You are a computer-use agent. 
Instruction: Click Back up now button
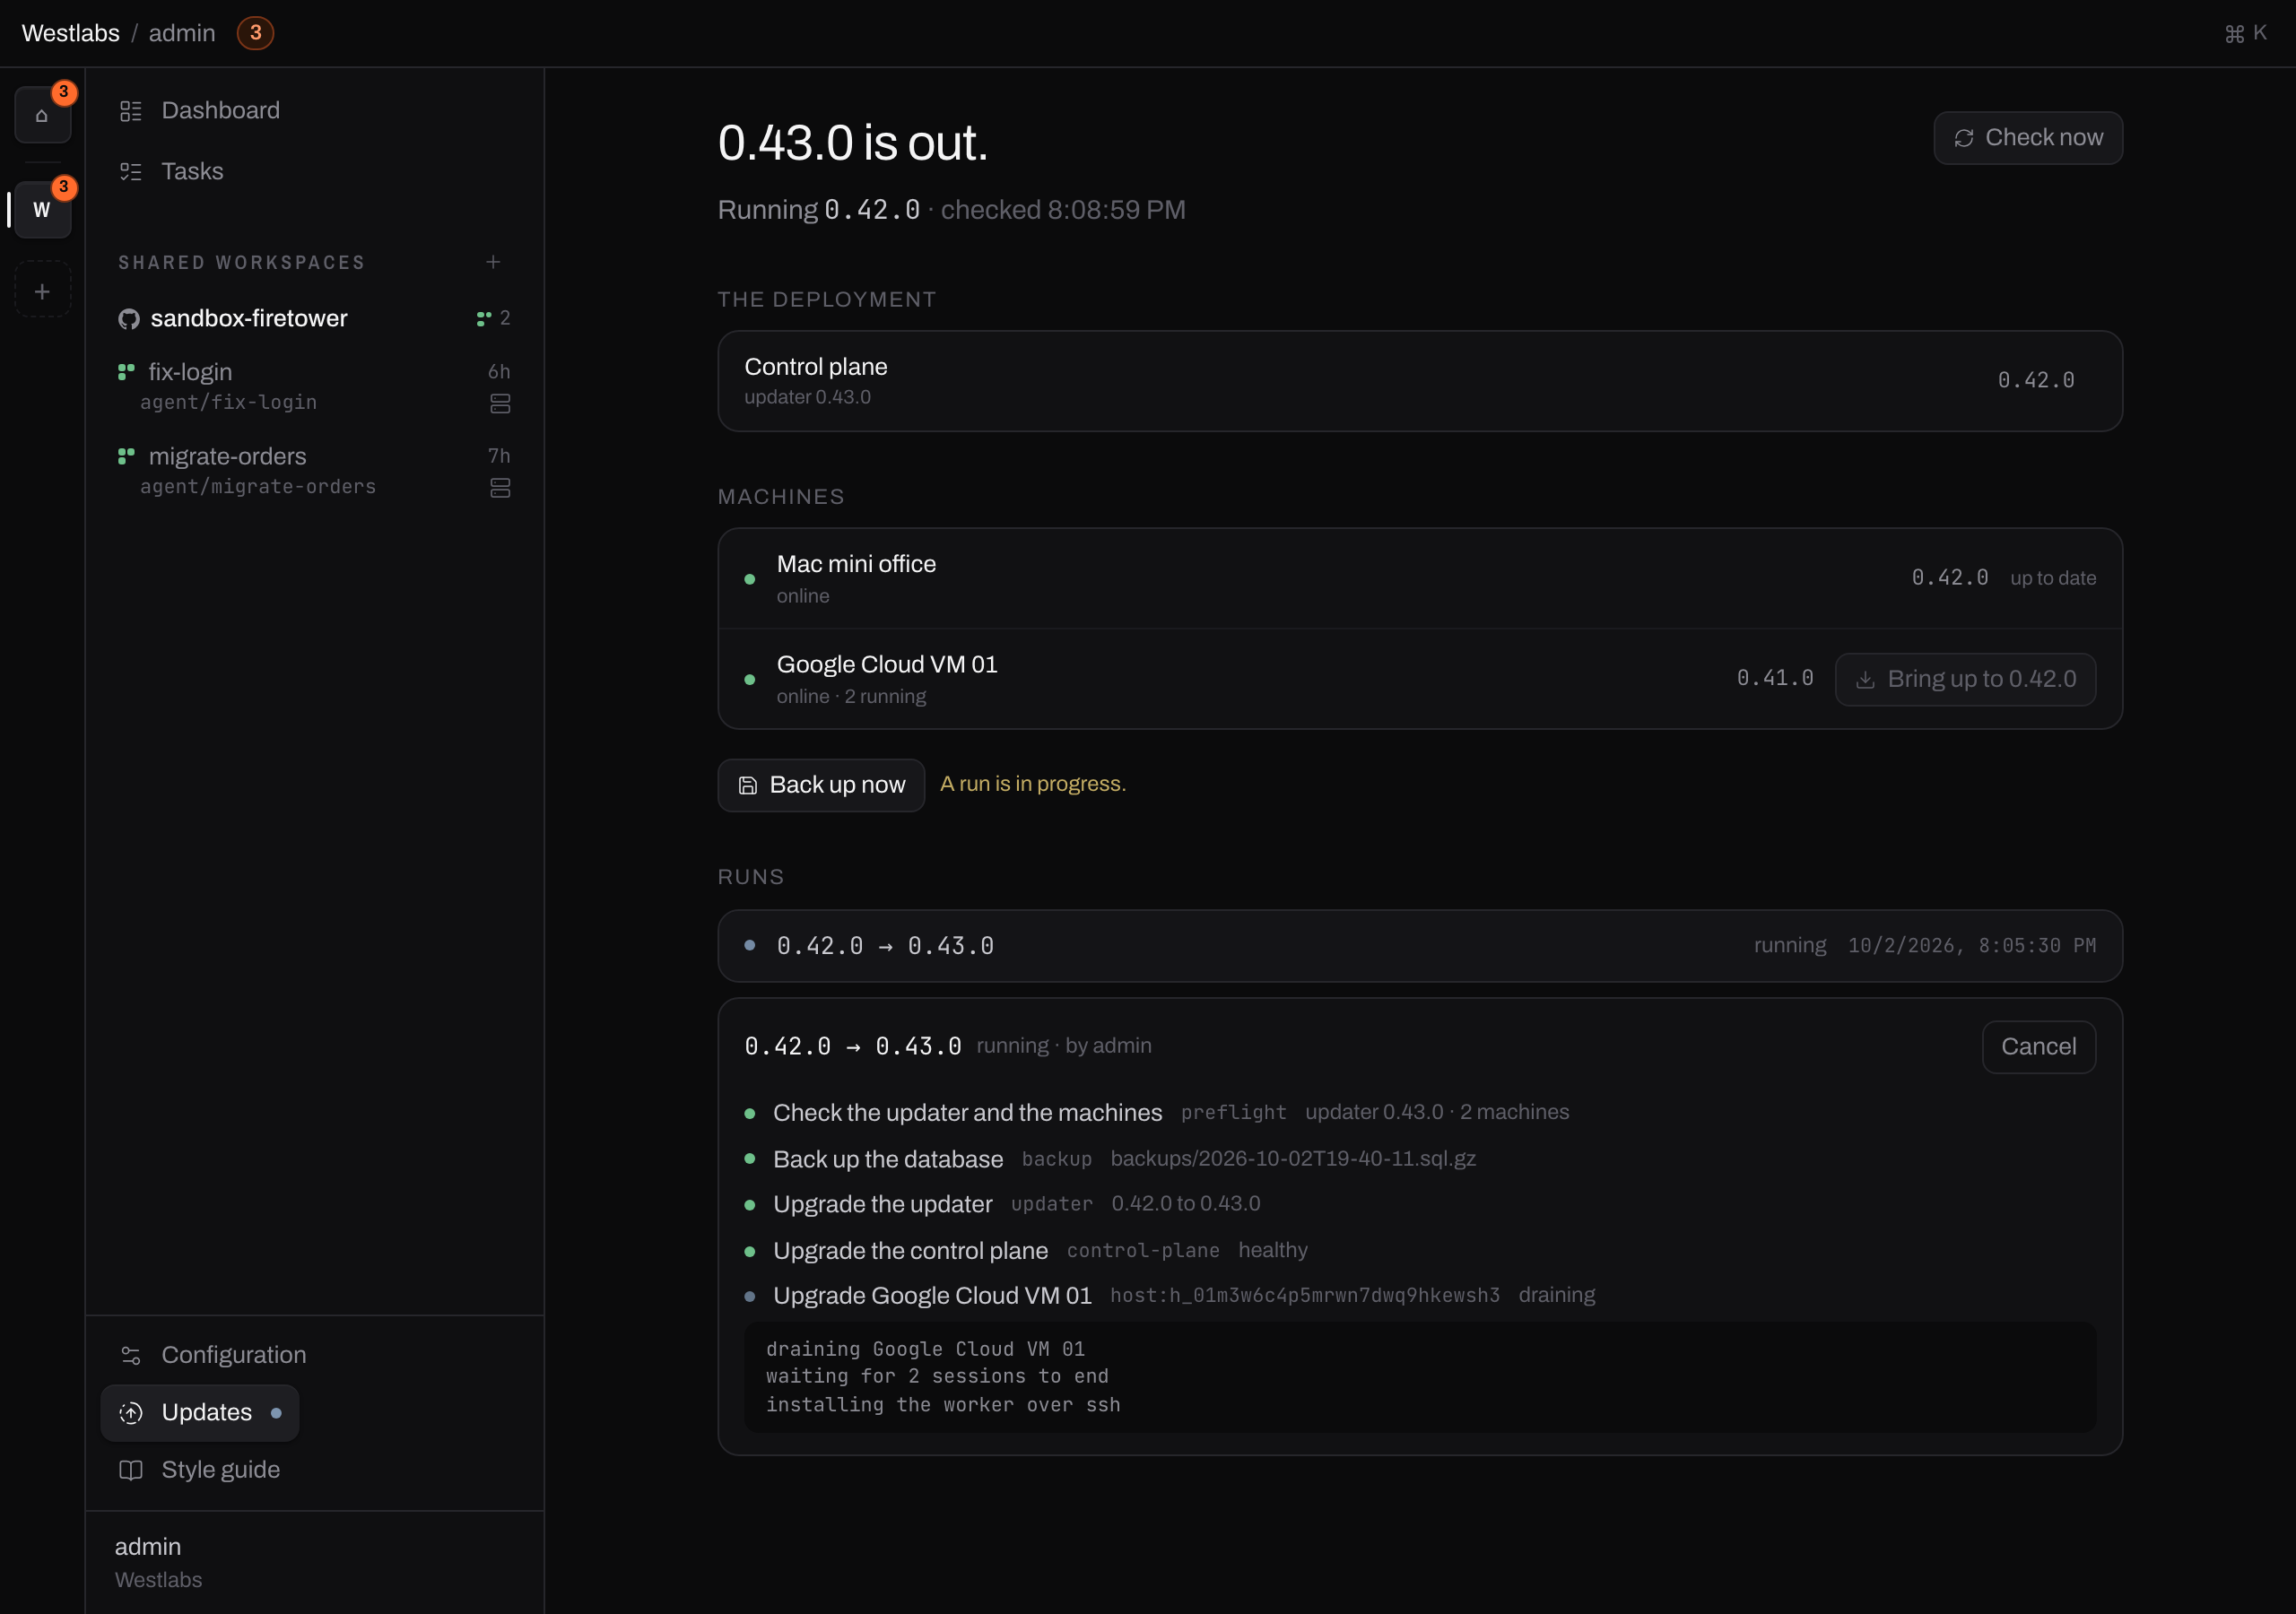[821, 785]
